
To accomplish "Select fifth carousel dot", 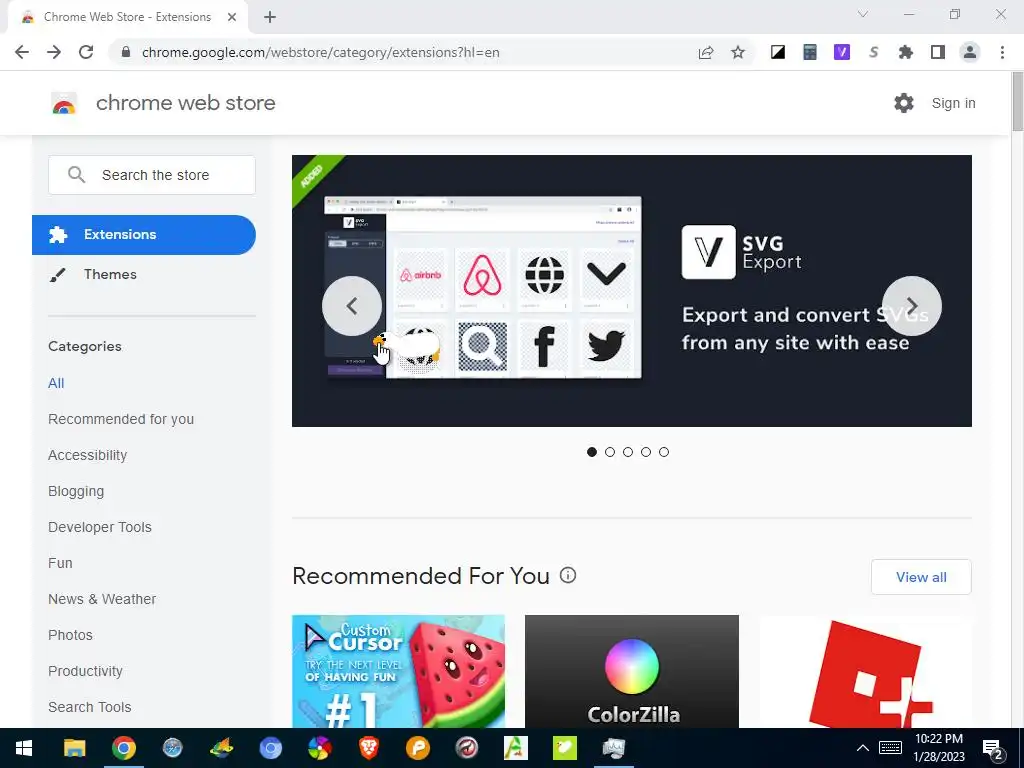I will 664,452.
